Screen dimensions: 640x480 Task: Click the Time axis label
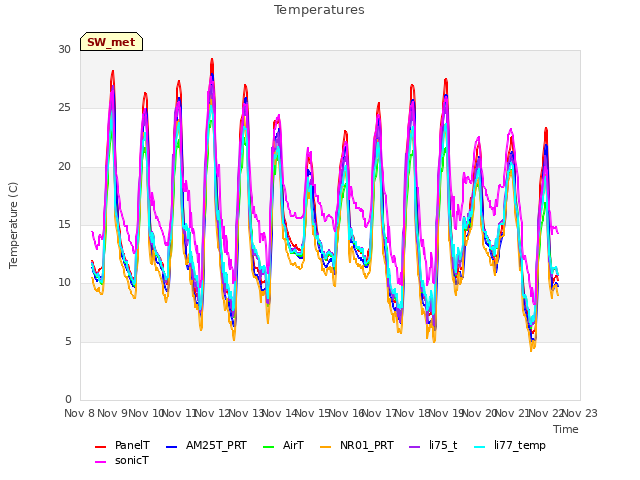coord(566,429)
